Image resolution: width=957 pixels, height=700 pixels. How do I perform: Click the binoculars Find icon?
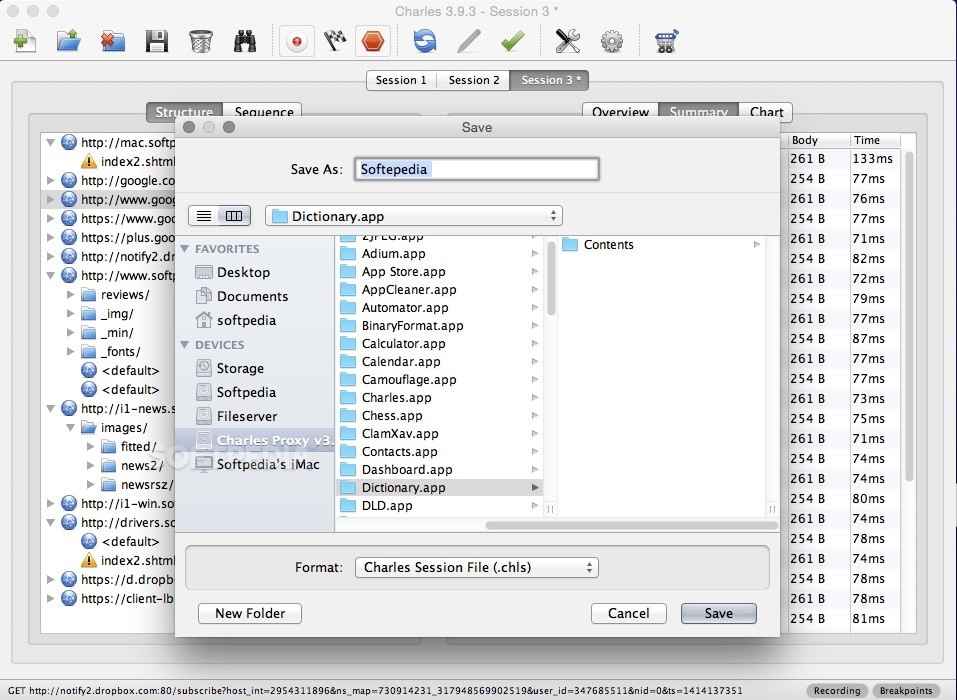click(x=245, y=41)
